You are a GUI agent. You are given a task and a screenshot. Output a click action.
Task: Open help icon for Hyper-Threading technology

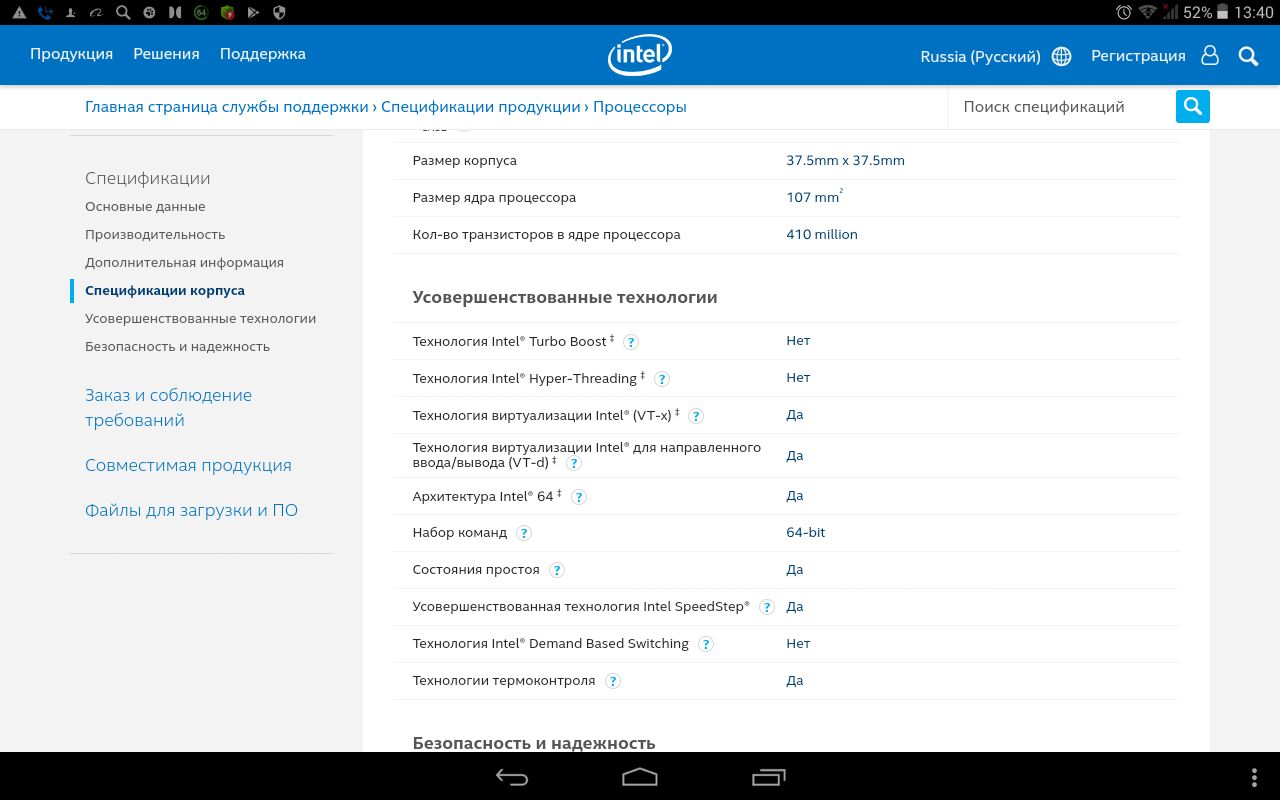pos(662,379)
